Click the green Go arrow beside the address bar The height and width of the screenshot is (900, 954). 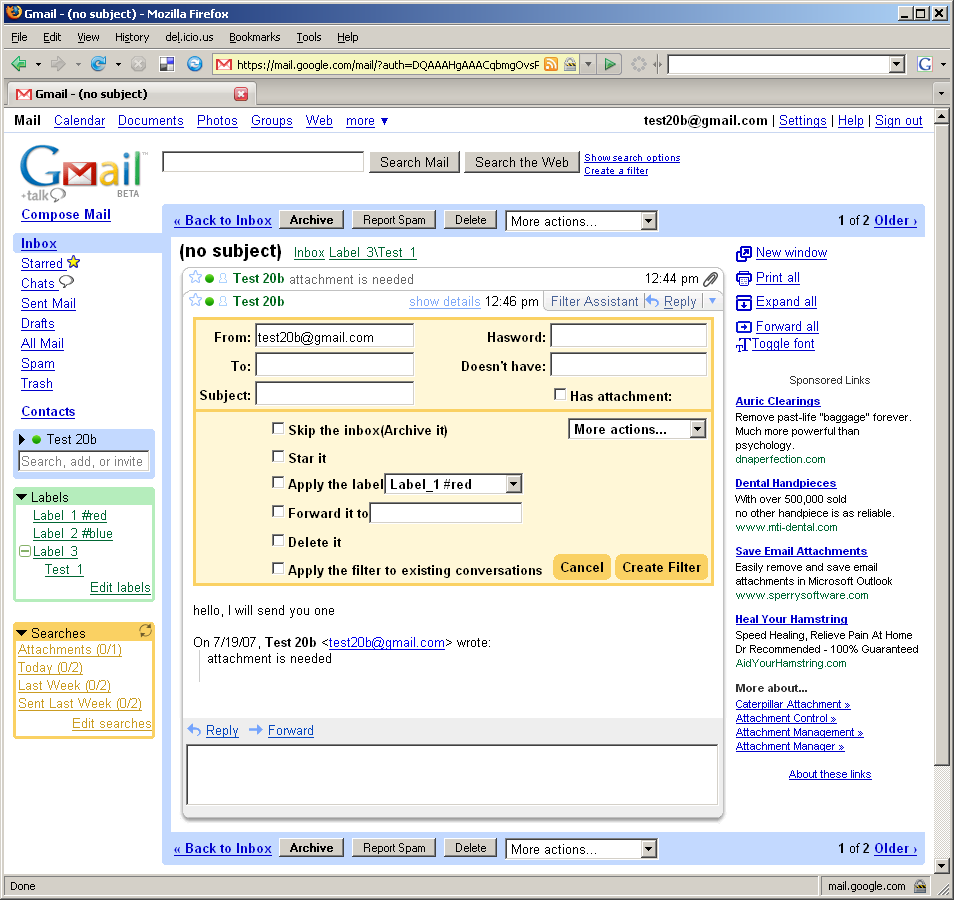[x=610, y=64]
